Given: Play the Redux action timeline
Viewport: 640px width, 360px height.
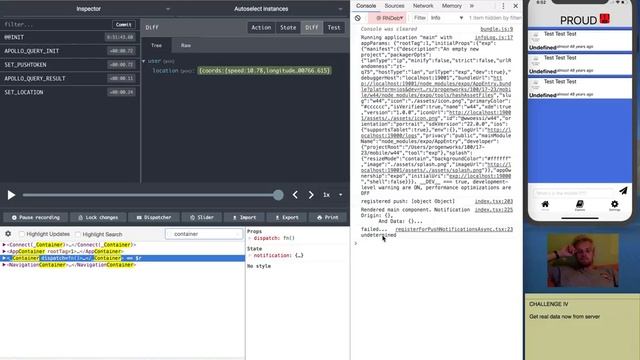Looking at the screenshot, I should pyautogui.click(x=11, y=195).
